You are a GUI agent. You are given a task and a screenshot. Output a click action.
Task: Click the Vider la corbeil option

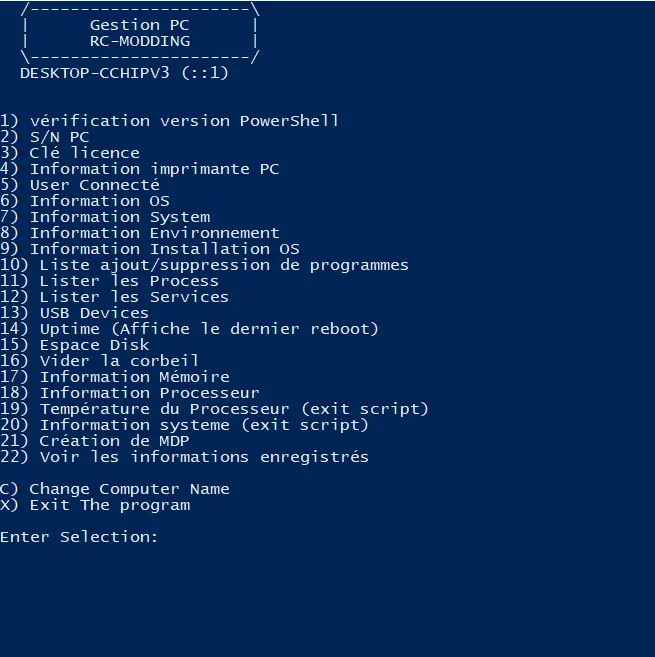(x=99, y=361)
